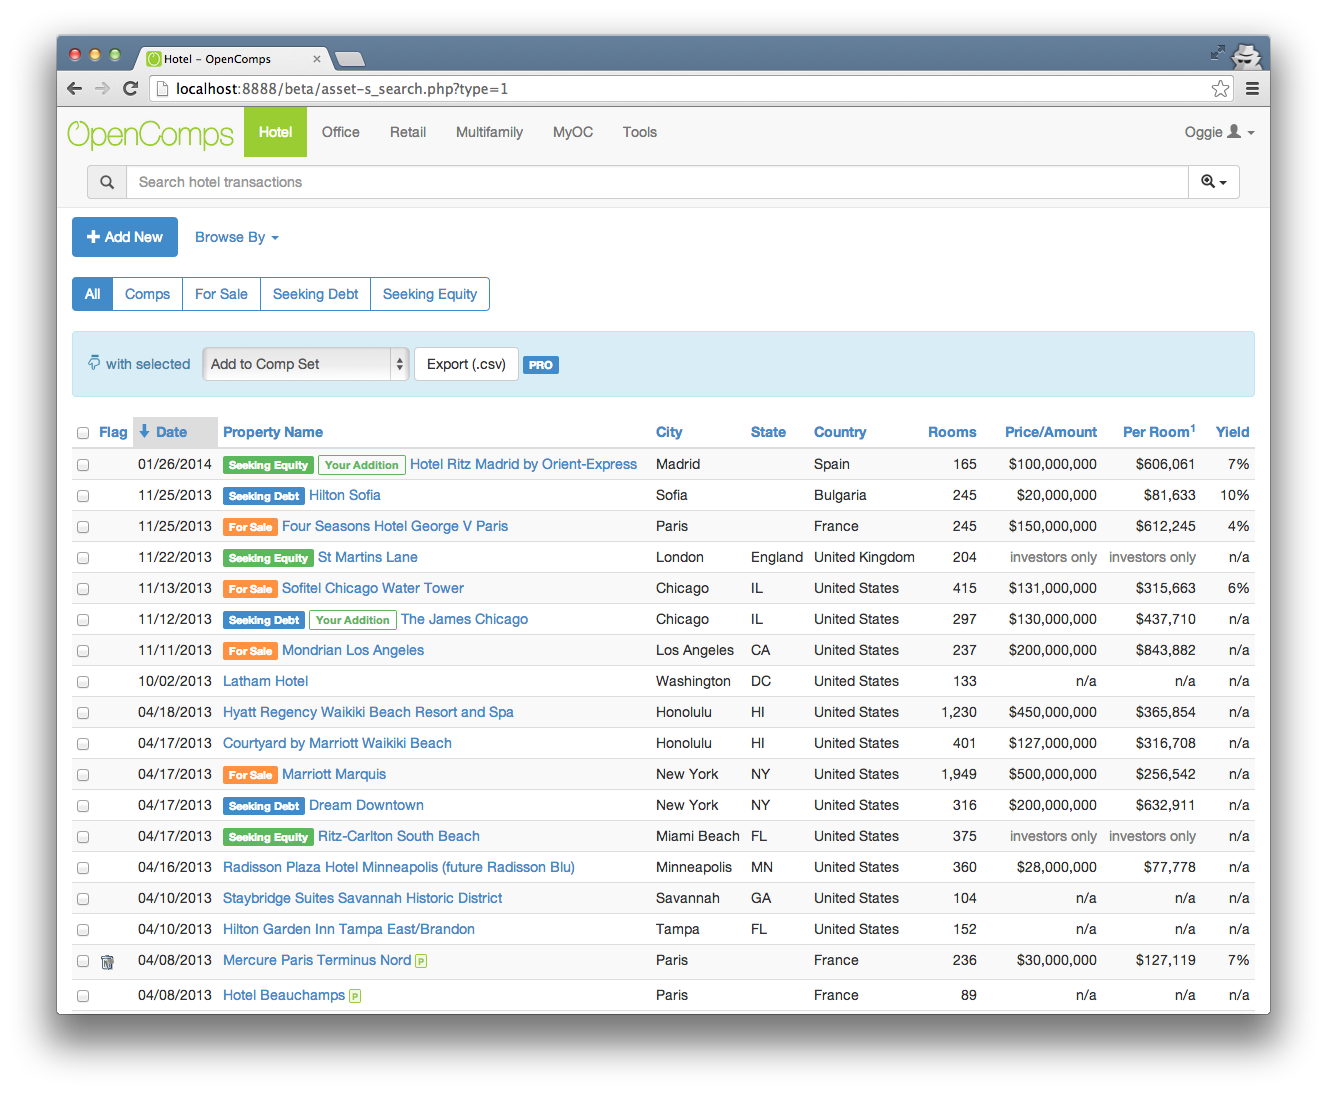
Task: Click the PRO badge
Action: [541, 365]
